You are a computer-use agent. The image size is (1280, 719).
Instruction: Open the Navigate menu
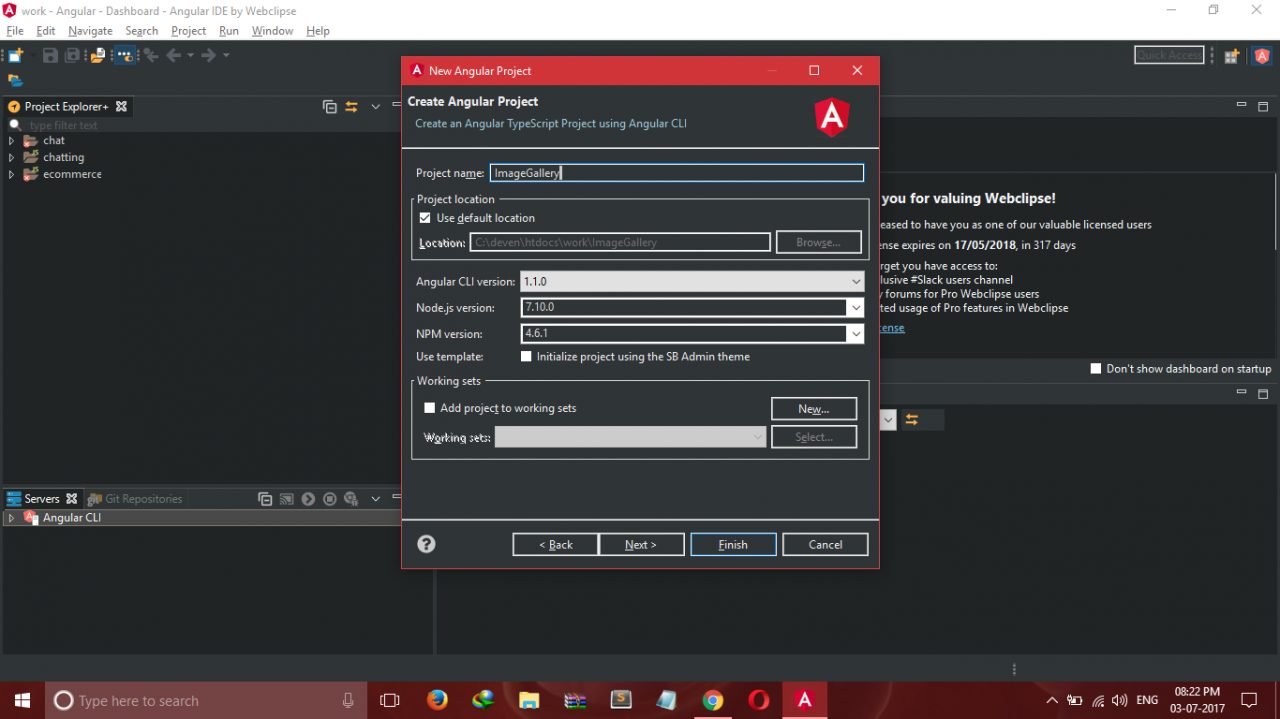90,31
